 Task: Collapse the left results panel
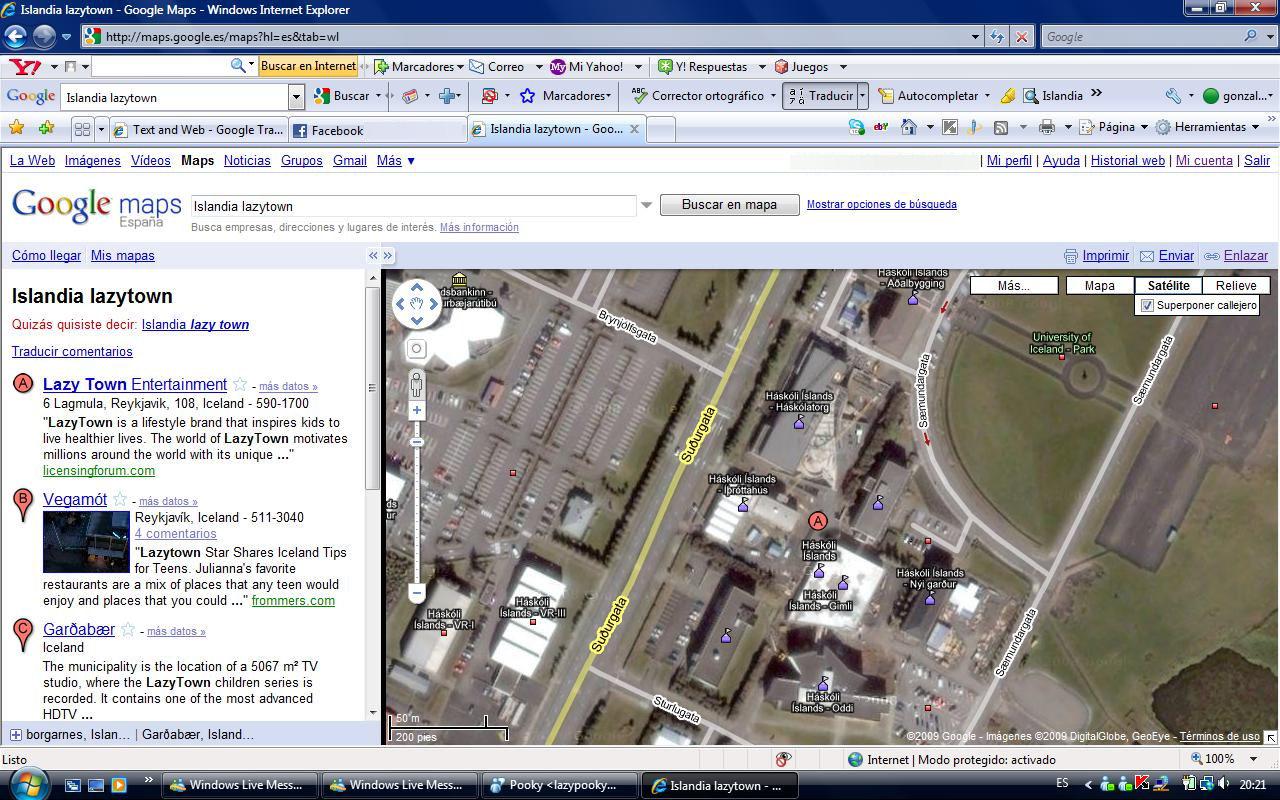click(373, 256)
